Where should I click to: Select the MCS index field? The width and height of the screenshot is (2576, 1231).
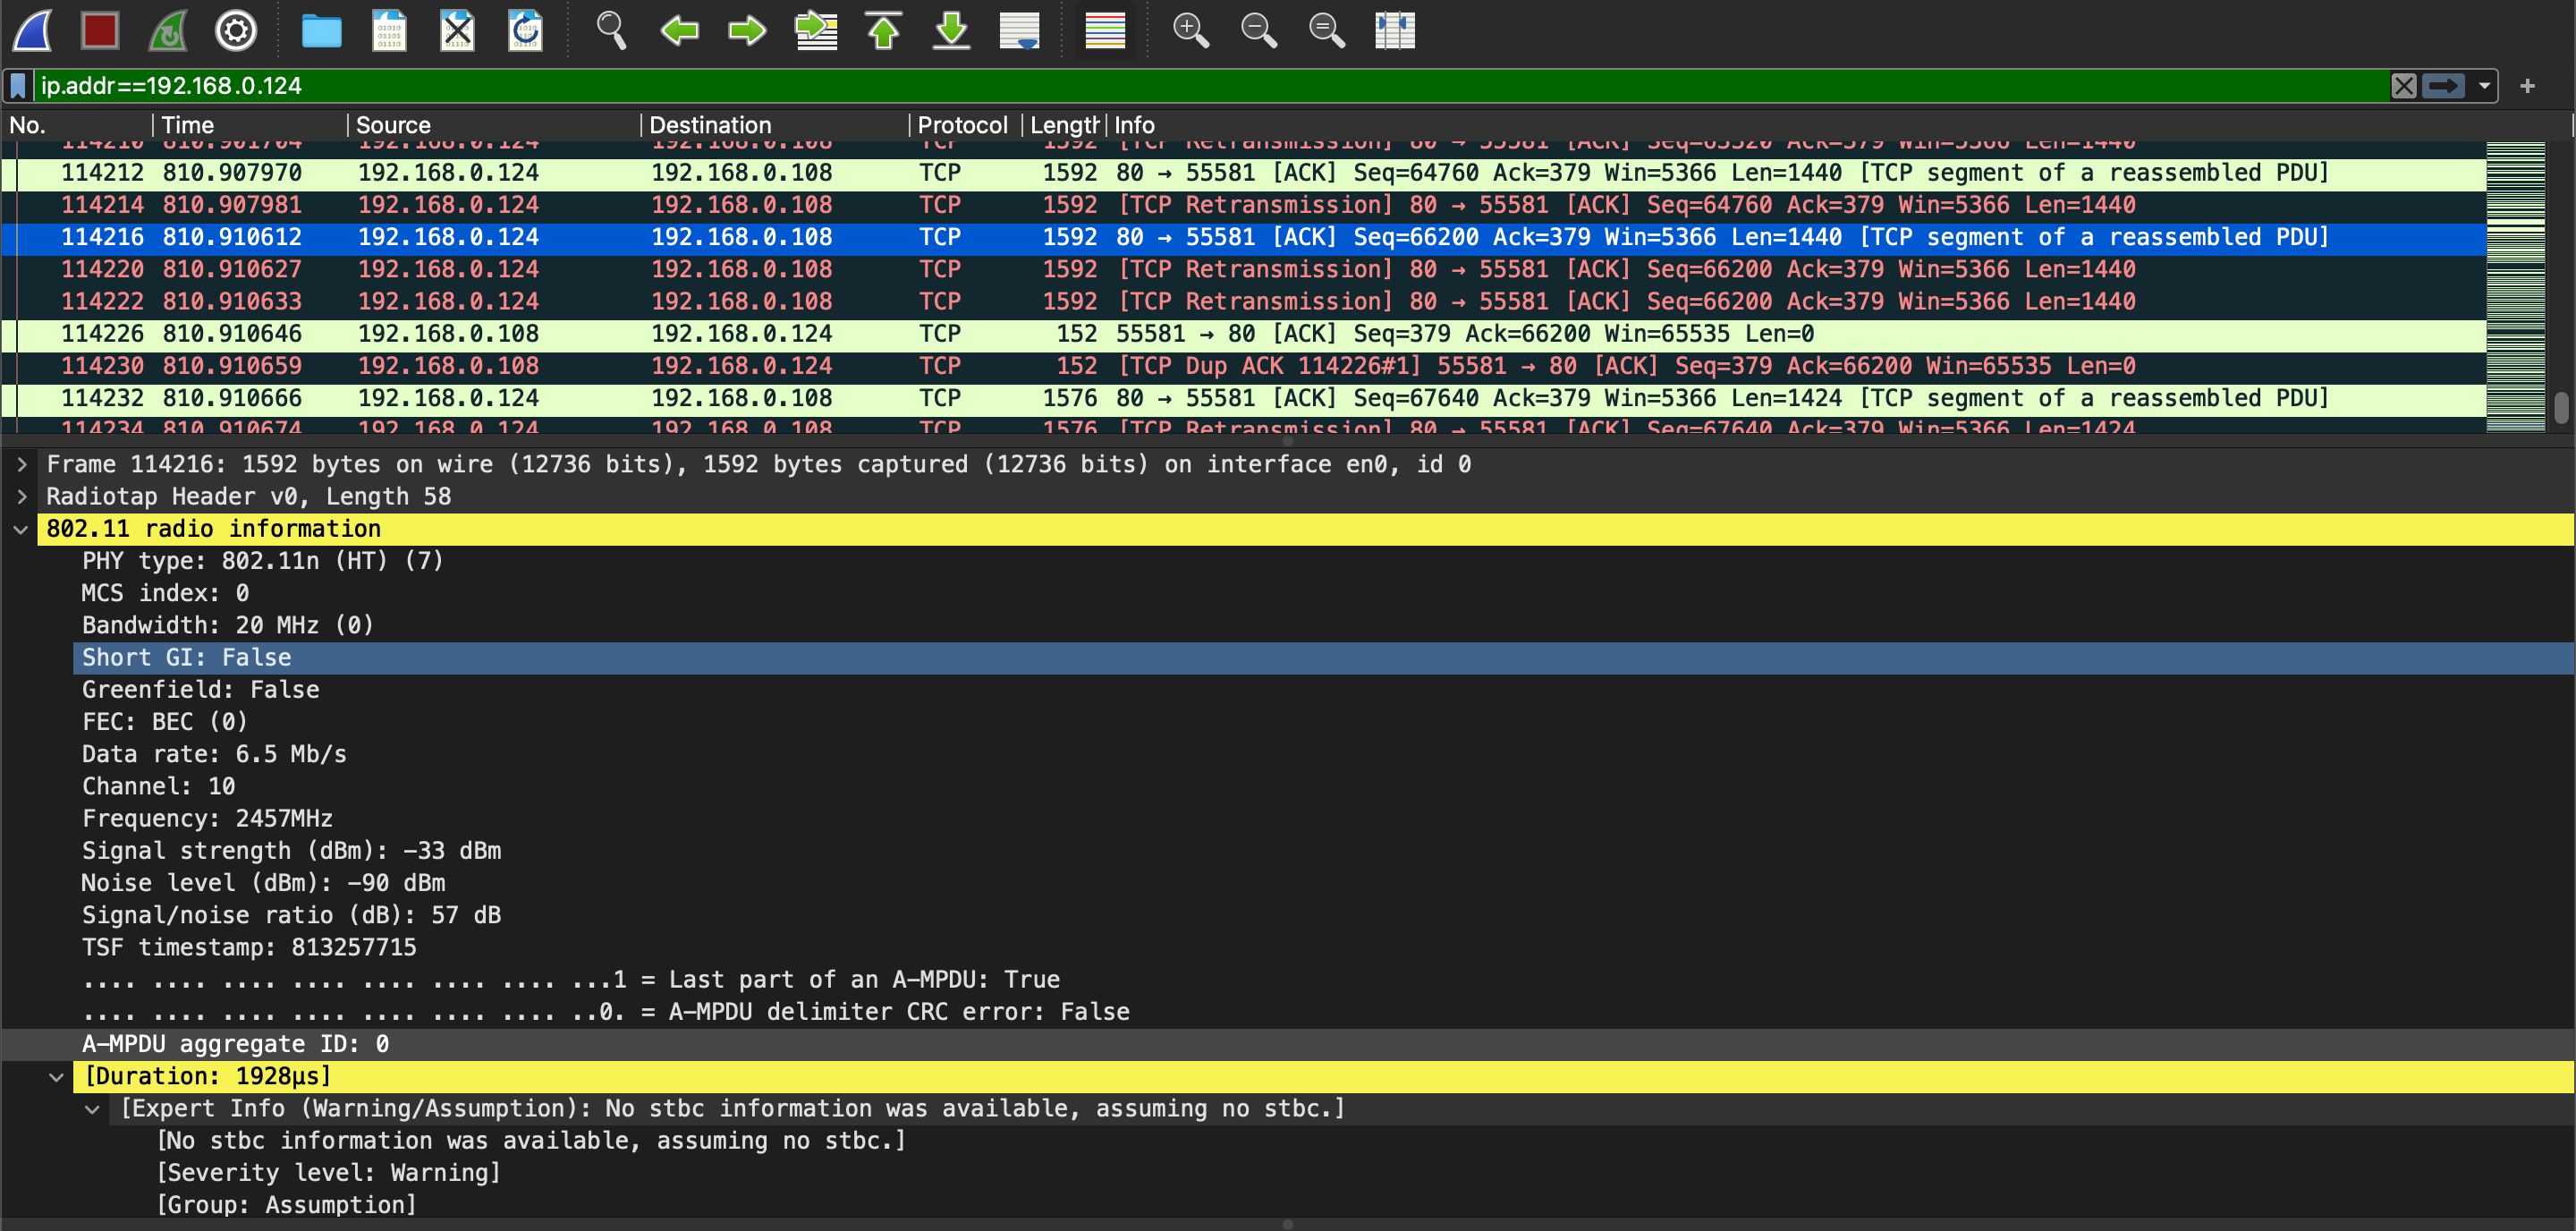tap(1323, 593)
